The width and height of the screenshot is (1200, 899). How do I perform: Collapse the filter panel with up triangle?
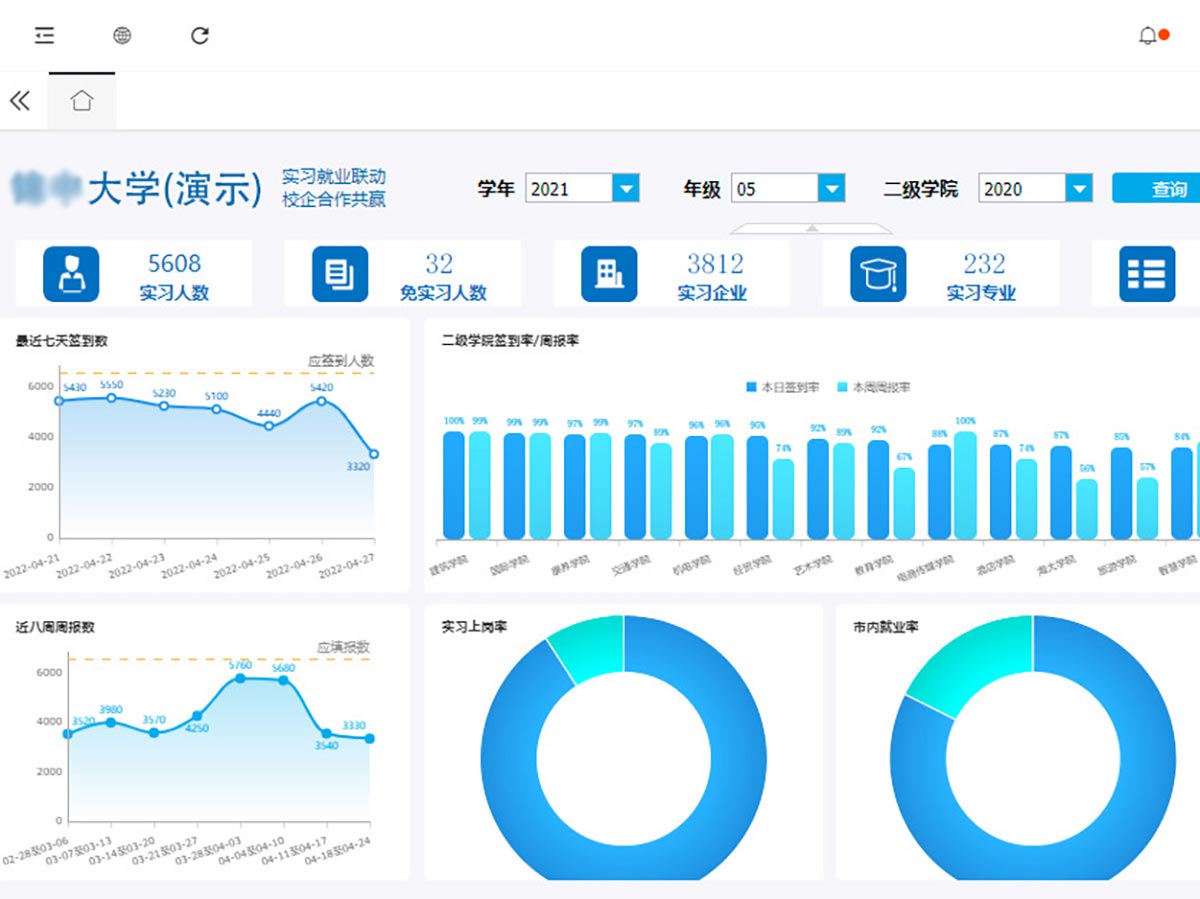pyautogui.click(x=812, y=228)
